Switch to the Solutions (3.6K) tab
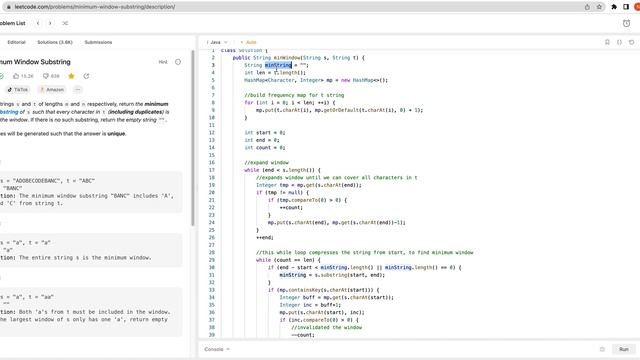Viewport: 640px width, 360px height. 55,42
